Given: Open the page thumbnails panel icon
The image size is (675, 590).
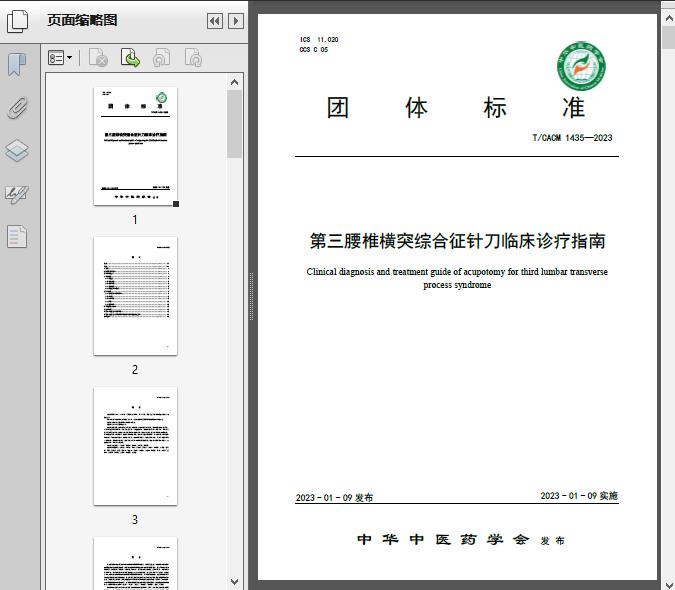Looking at the screenshot, I should pos(17,22).
